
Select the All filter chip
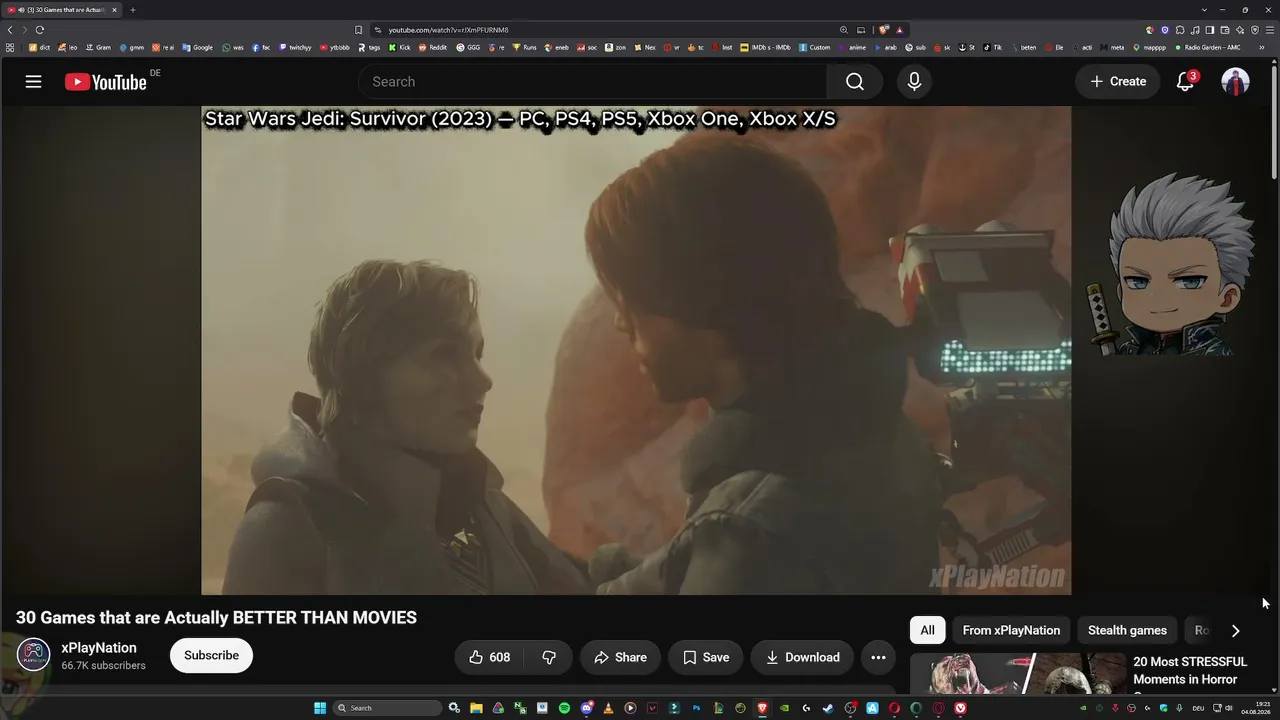tap(927, 630)
